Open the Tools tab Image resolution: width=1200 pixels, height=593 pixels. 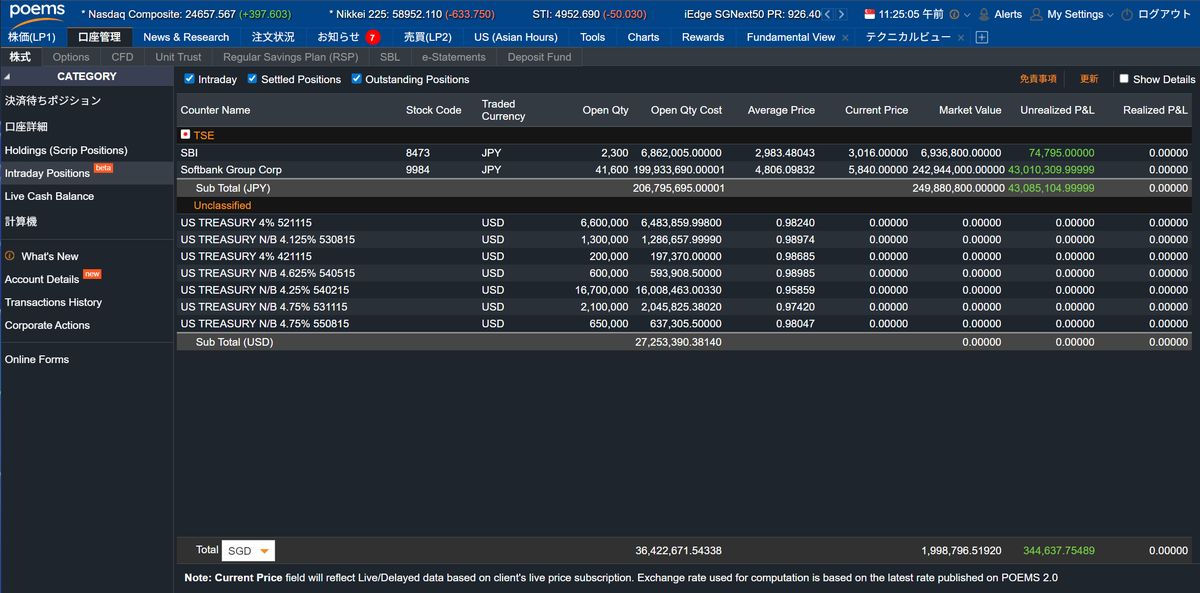pos(592,37)
